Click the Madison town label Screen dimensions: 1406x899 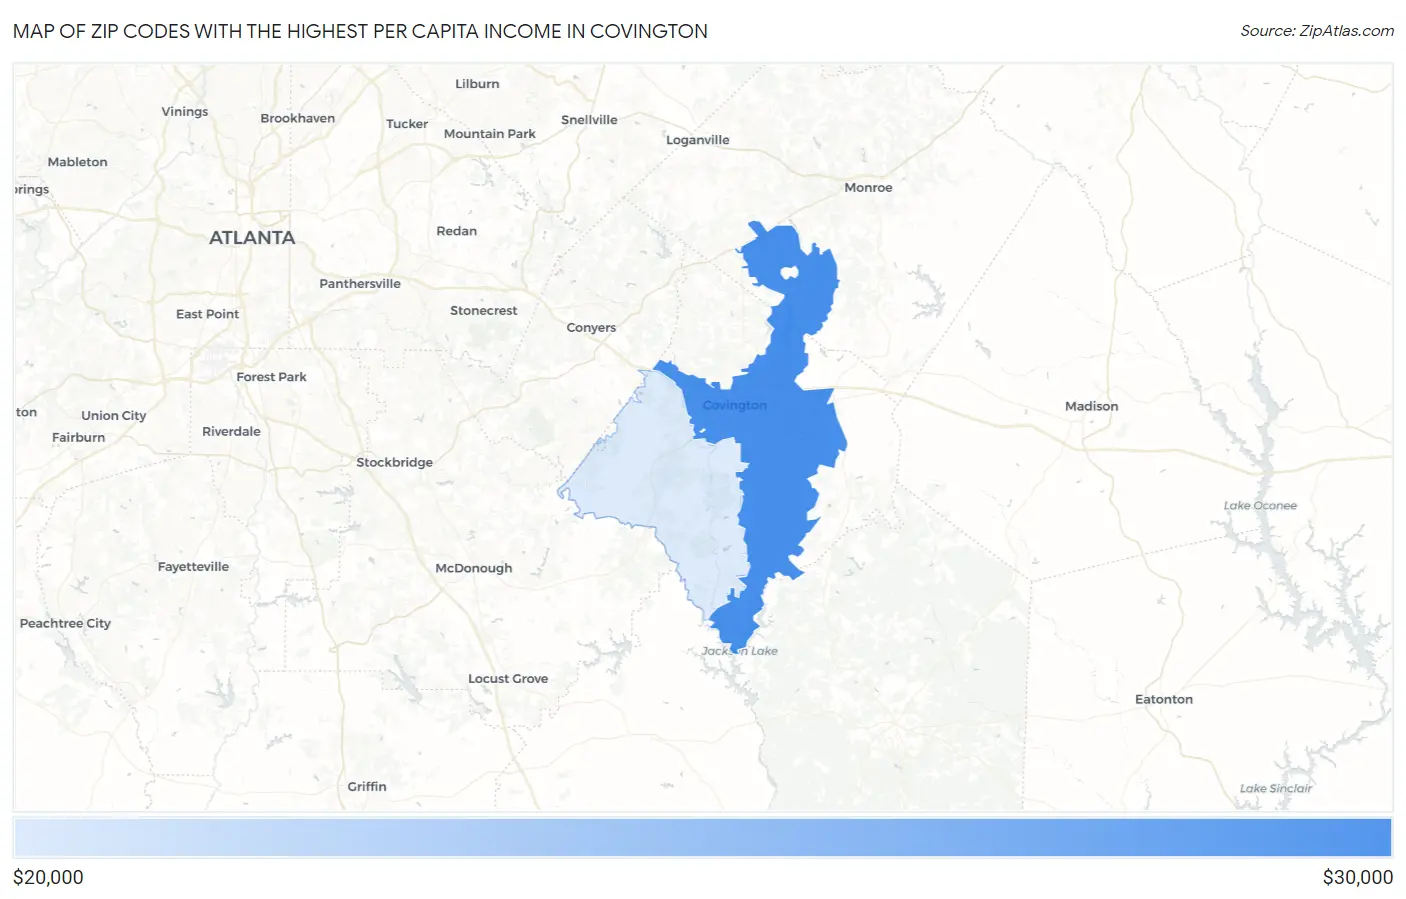pos(1092,406)
